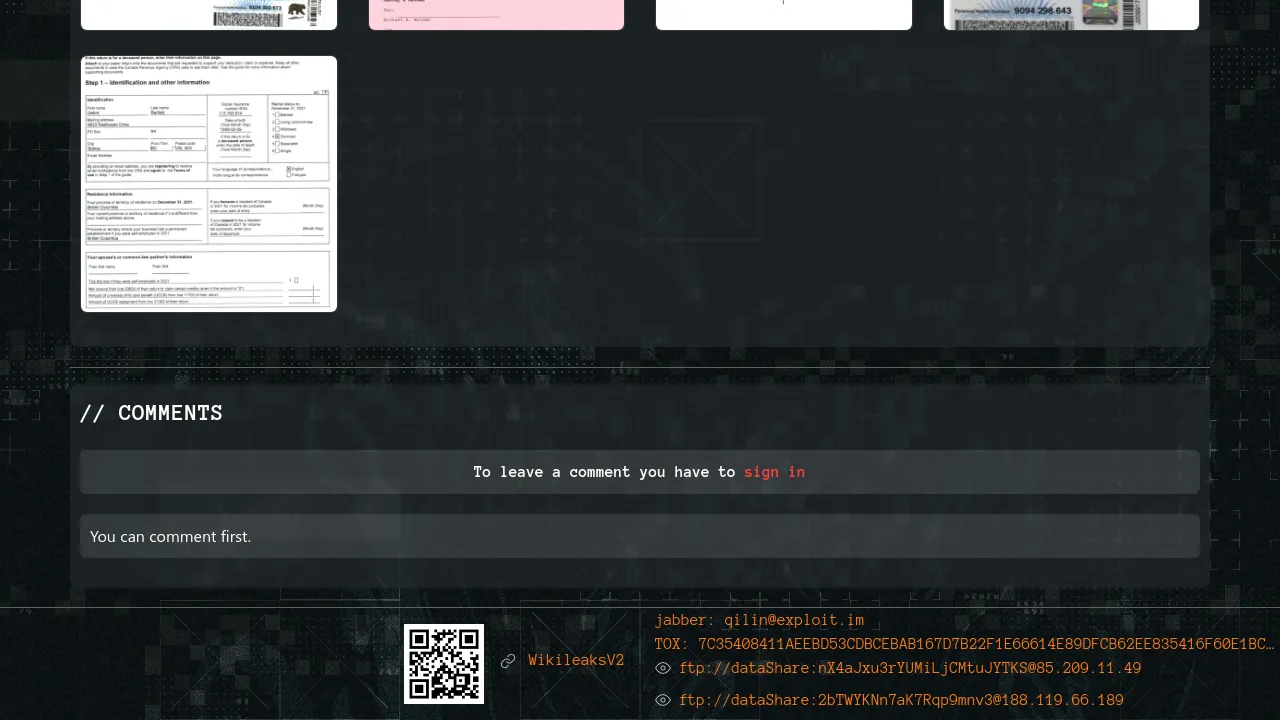
Task: Click the divider line above the comments section
Action: 640,367
